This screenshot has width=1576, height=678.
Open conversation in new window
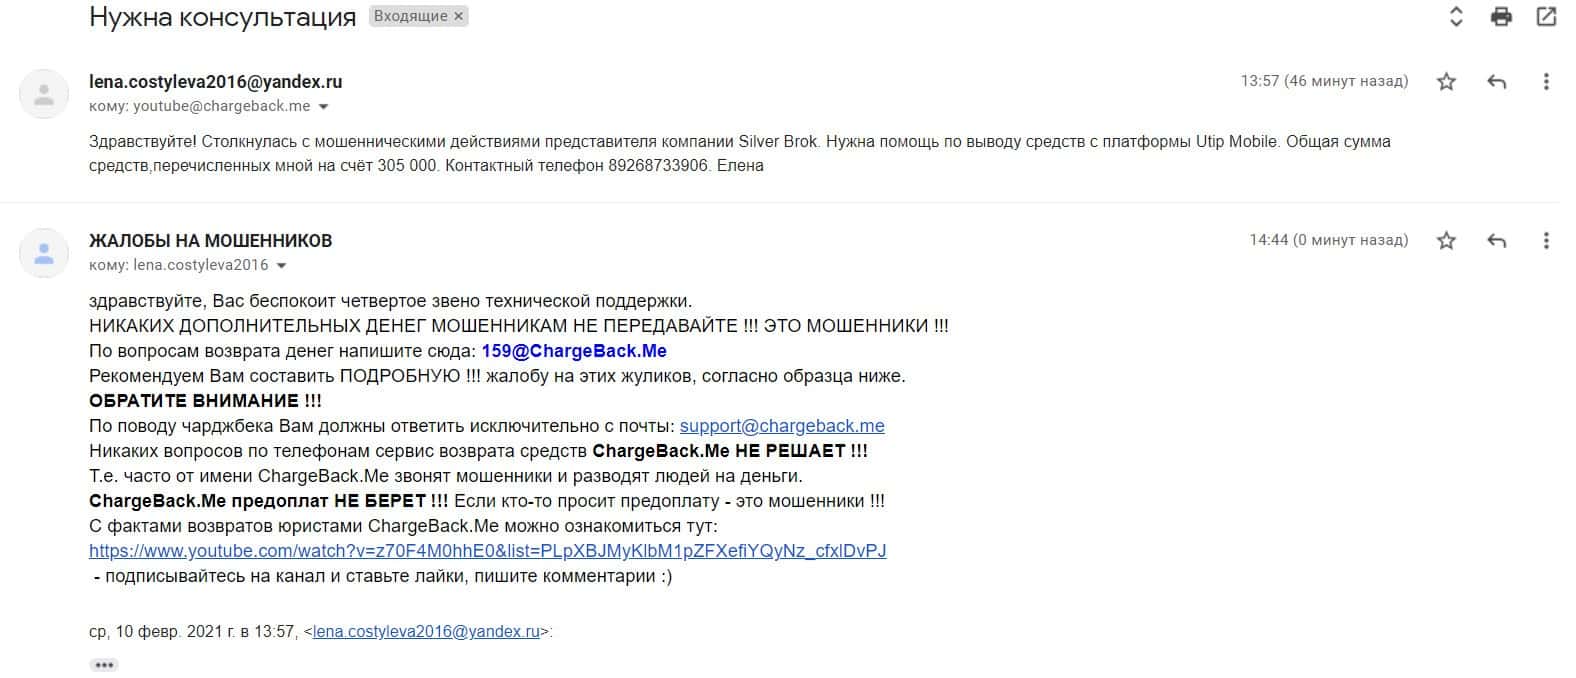pyautogui.click(x=1546, y=17)
